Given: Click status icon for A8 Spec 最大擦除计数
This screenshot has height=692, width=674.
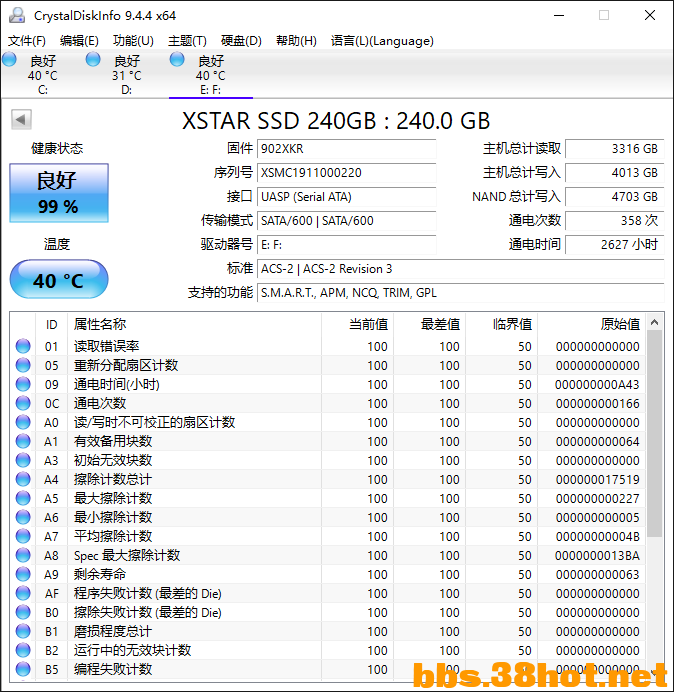Looking at the screenshot, I should [23, 555].
